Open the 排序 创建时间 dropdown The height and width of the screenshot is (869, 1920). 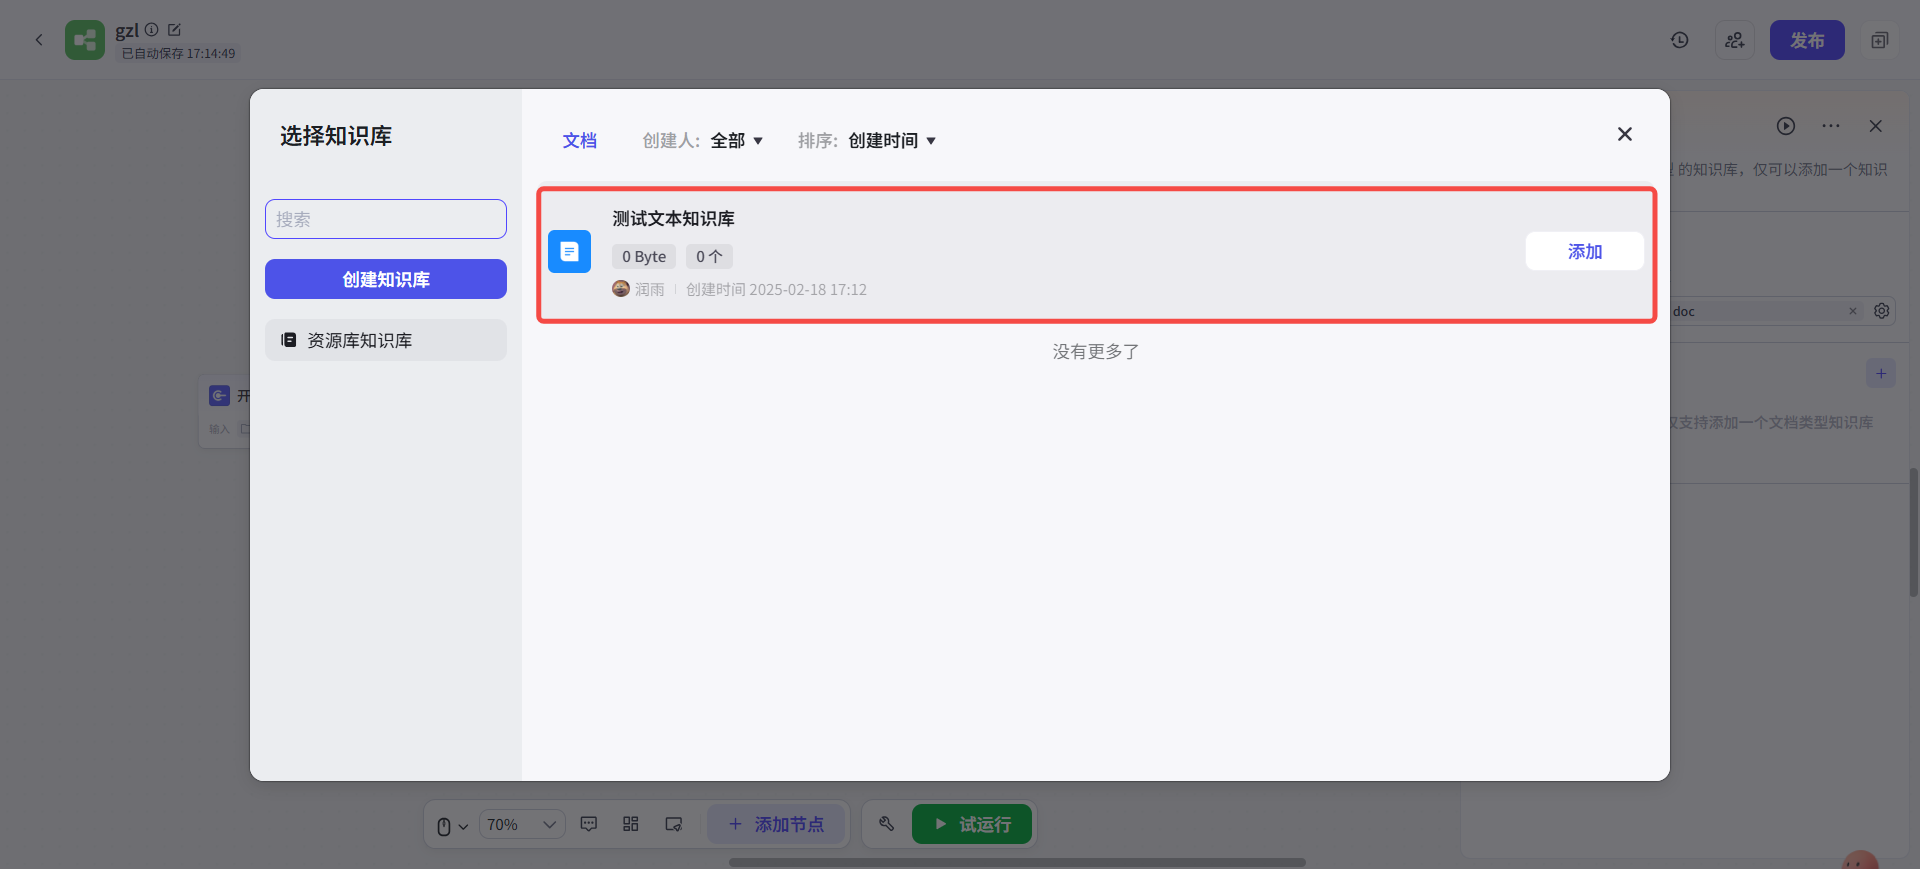pos(892,141)
